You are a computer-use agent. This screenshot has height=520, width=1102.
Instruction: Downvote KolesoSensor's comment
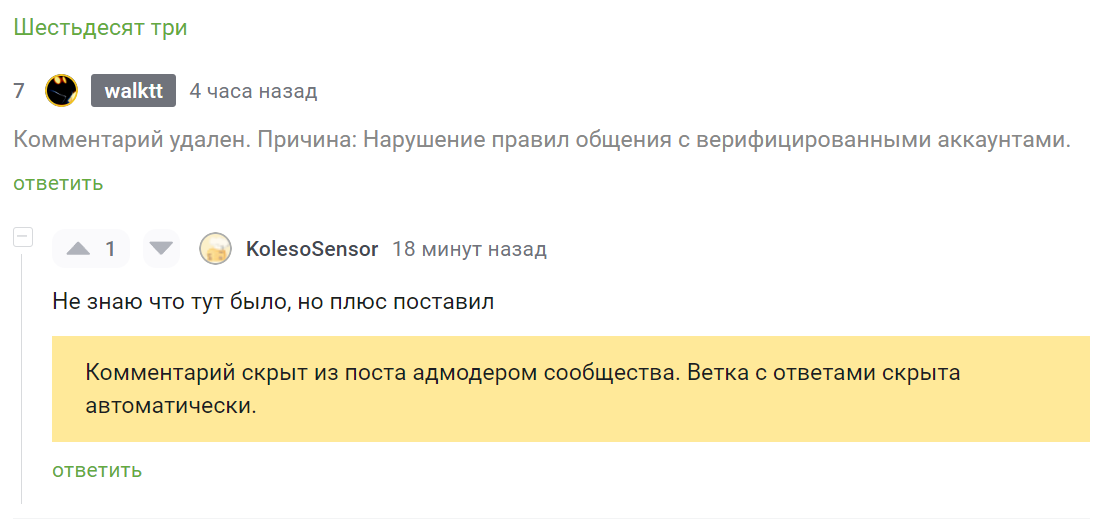(161, 249)
